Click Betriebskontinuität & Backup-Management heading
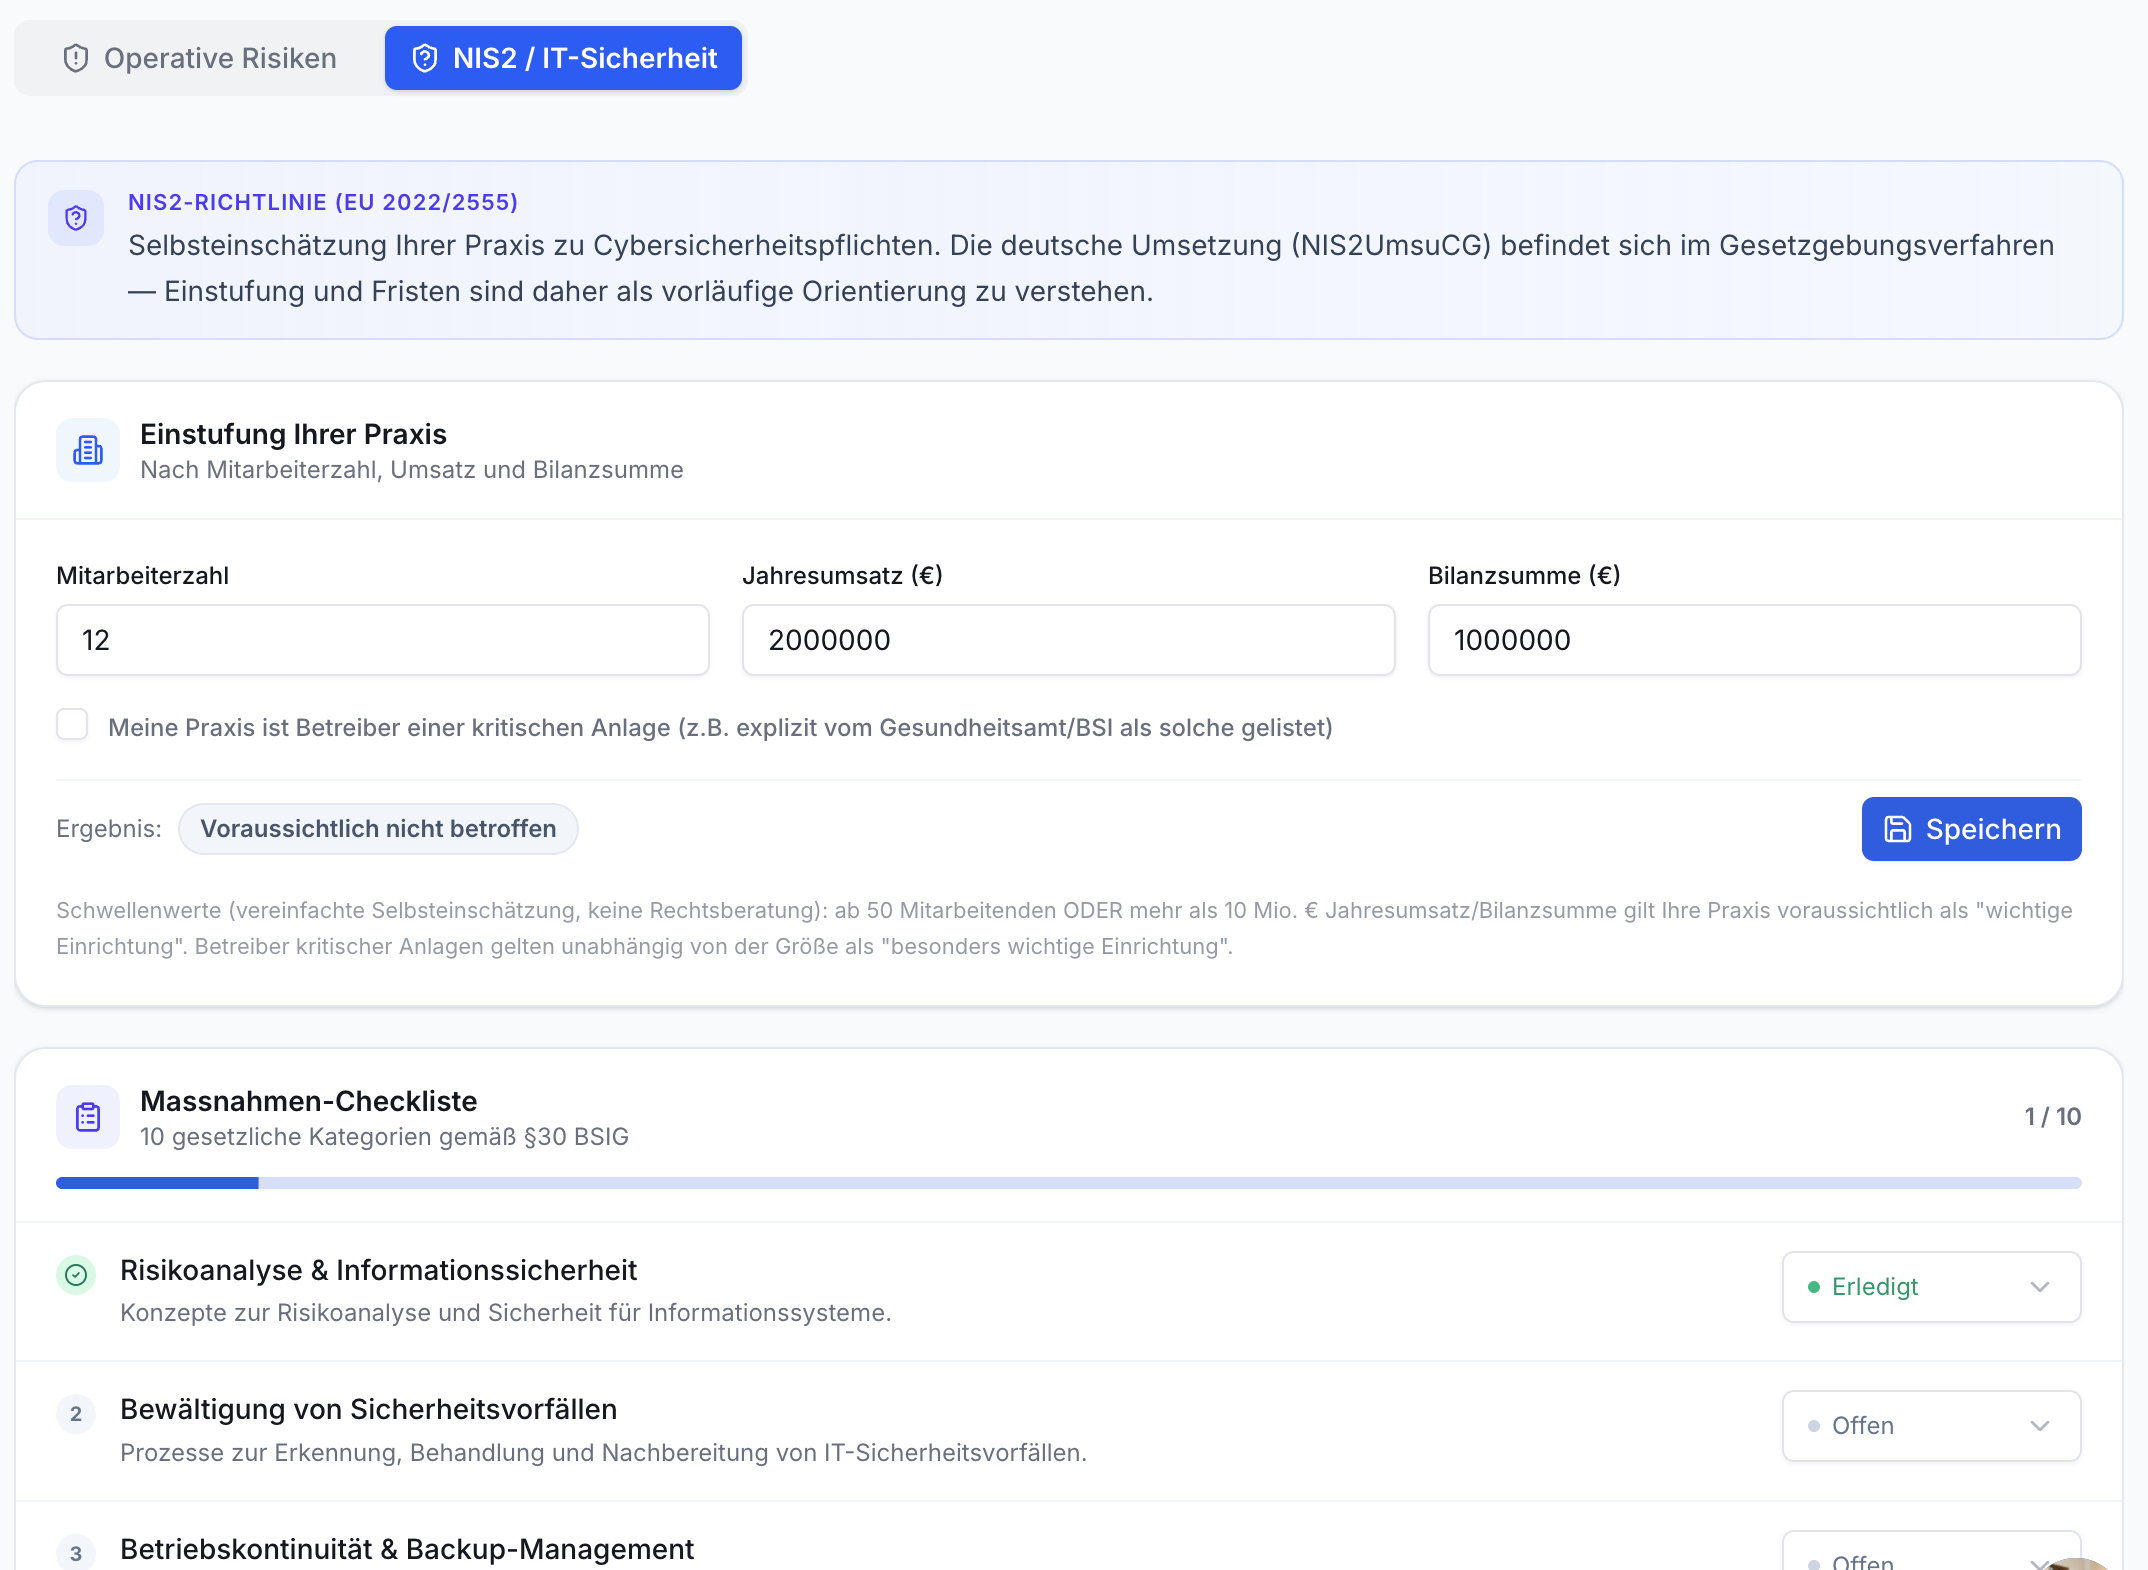The image size is (2148, 1570). click(x=407, y=1549)
